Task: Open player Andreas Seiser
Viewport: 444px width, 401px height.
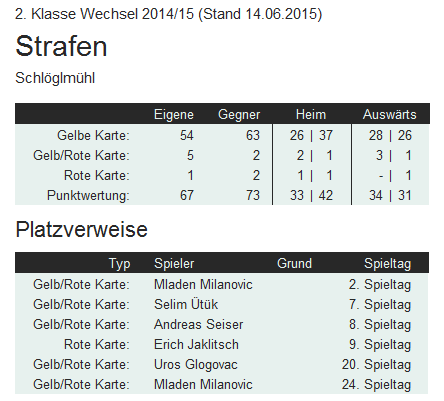Action: point(198,324)
